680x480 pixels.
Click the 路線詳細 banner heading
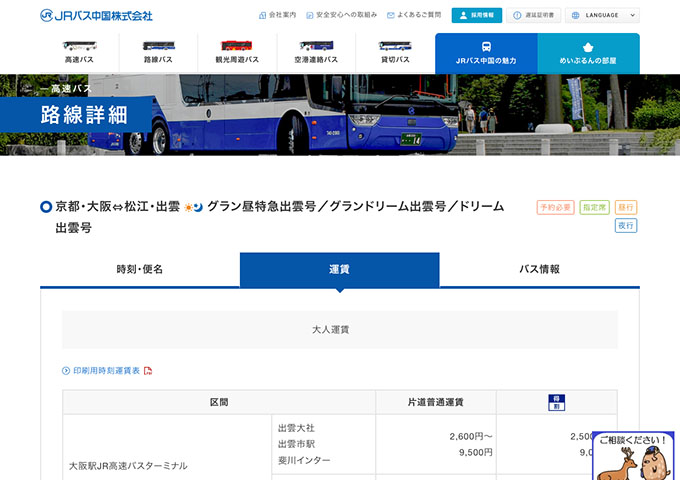(x=84, y=115)
